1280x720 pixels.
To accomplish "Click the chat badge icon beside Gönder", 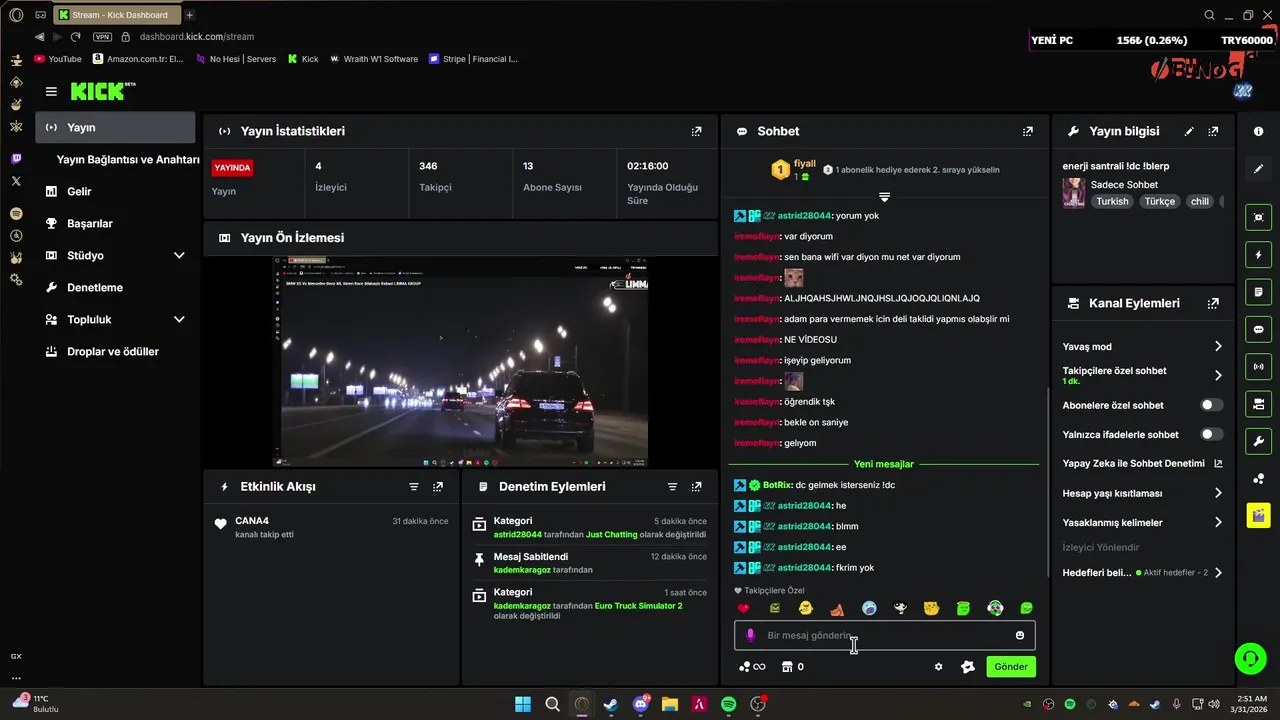I will point(967,667).
